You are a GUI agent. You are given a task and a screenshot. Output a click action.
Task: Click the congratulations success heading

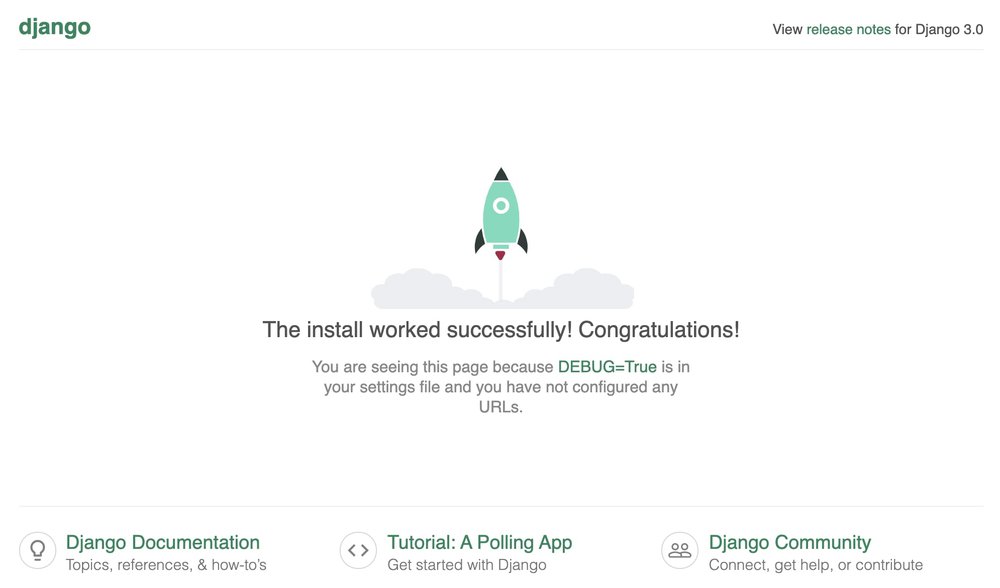[x=500, y=329]
